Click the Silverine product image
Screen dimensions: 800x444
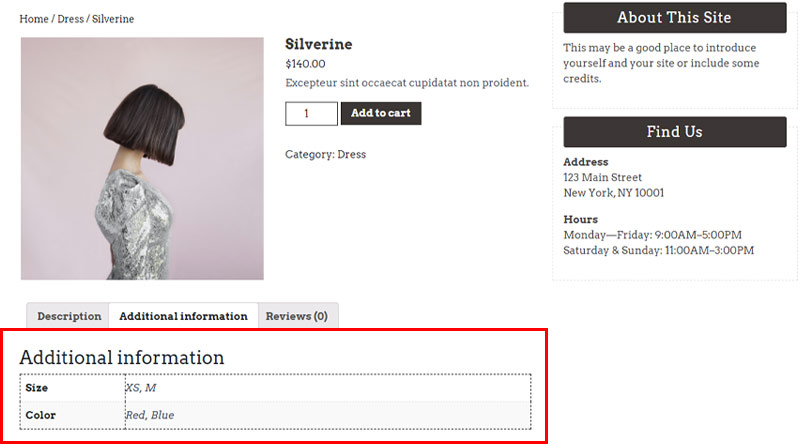[x=142, y=158]
